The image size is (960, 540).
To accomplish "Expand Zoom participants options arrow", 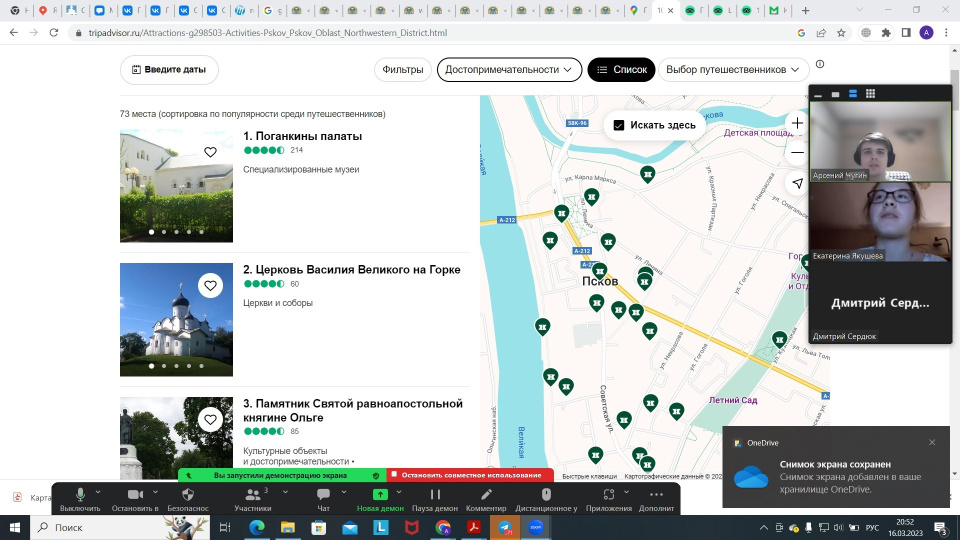I will pos(285,492).
